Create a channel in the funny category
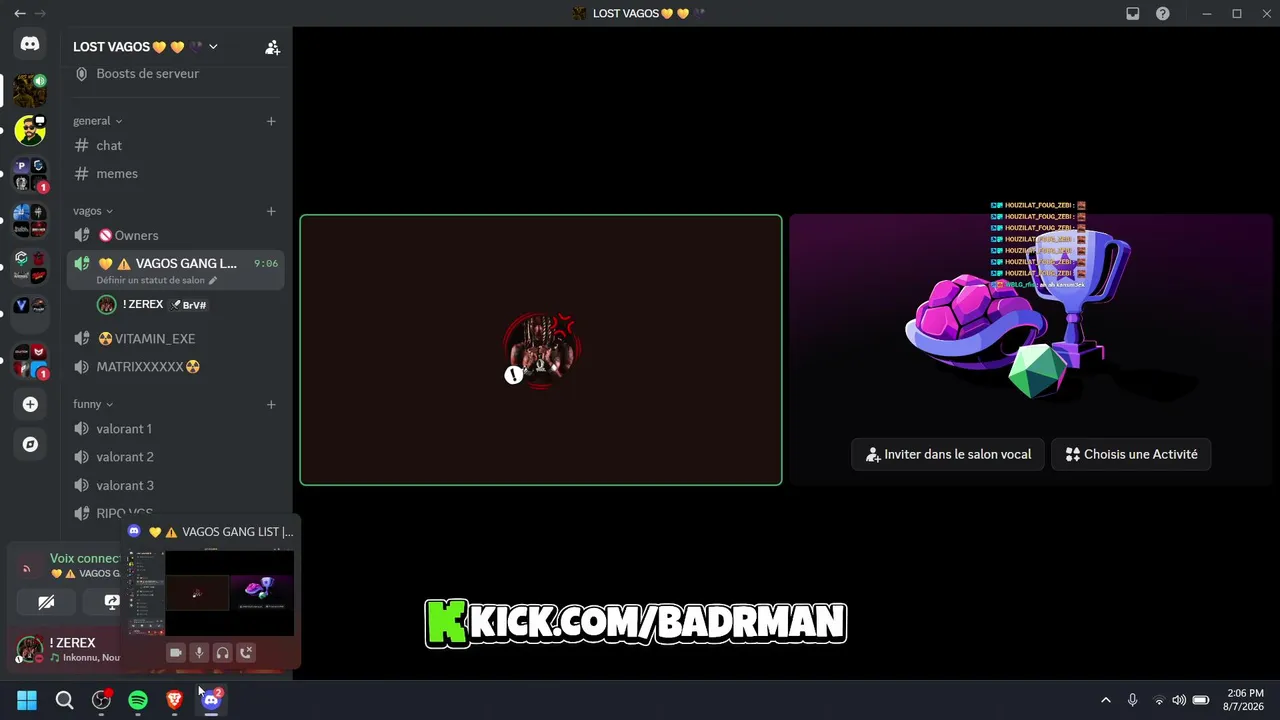Image resolution: width=1280 pixels, height=720 pixels. (271, 404)
